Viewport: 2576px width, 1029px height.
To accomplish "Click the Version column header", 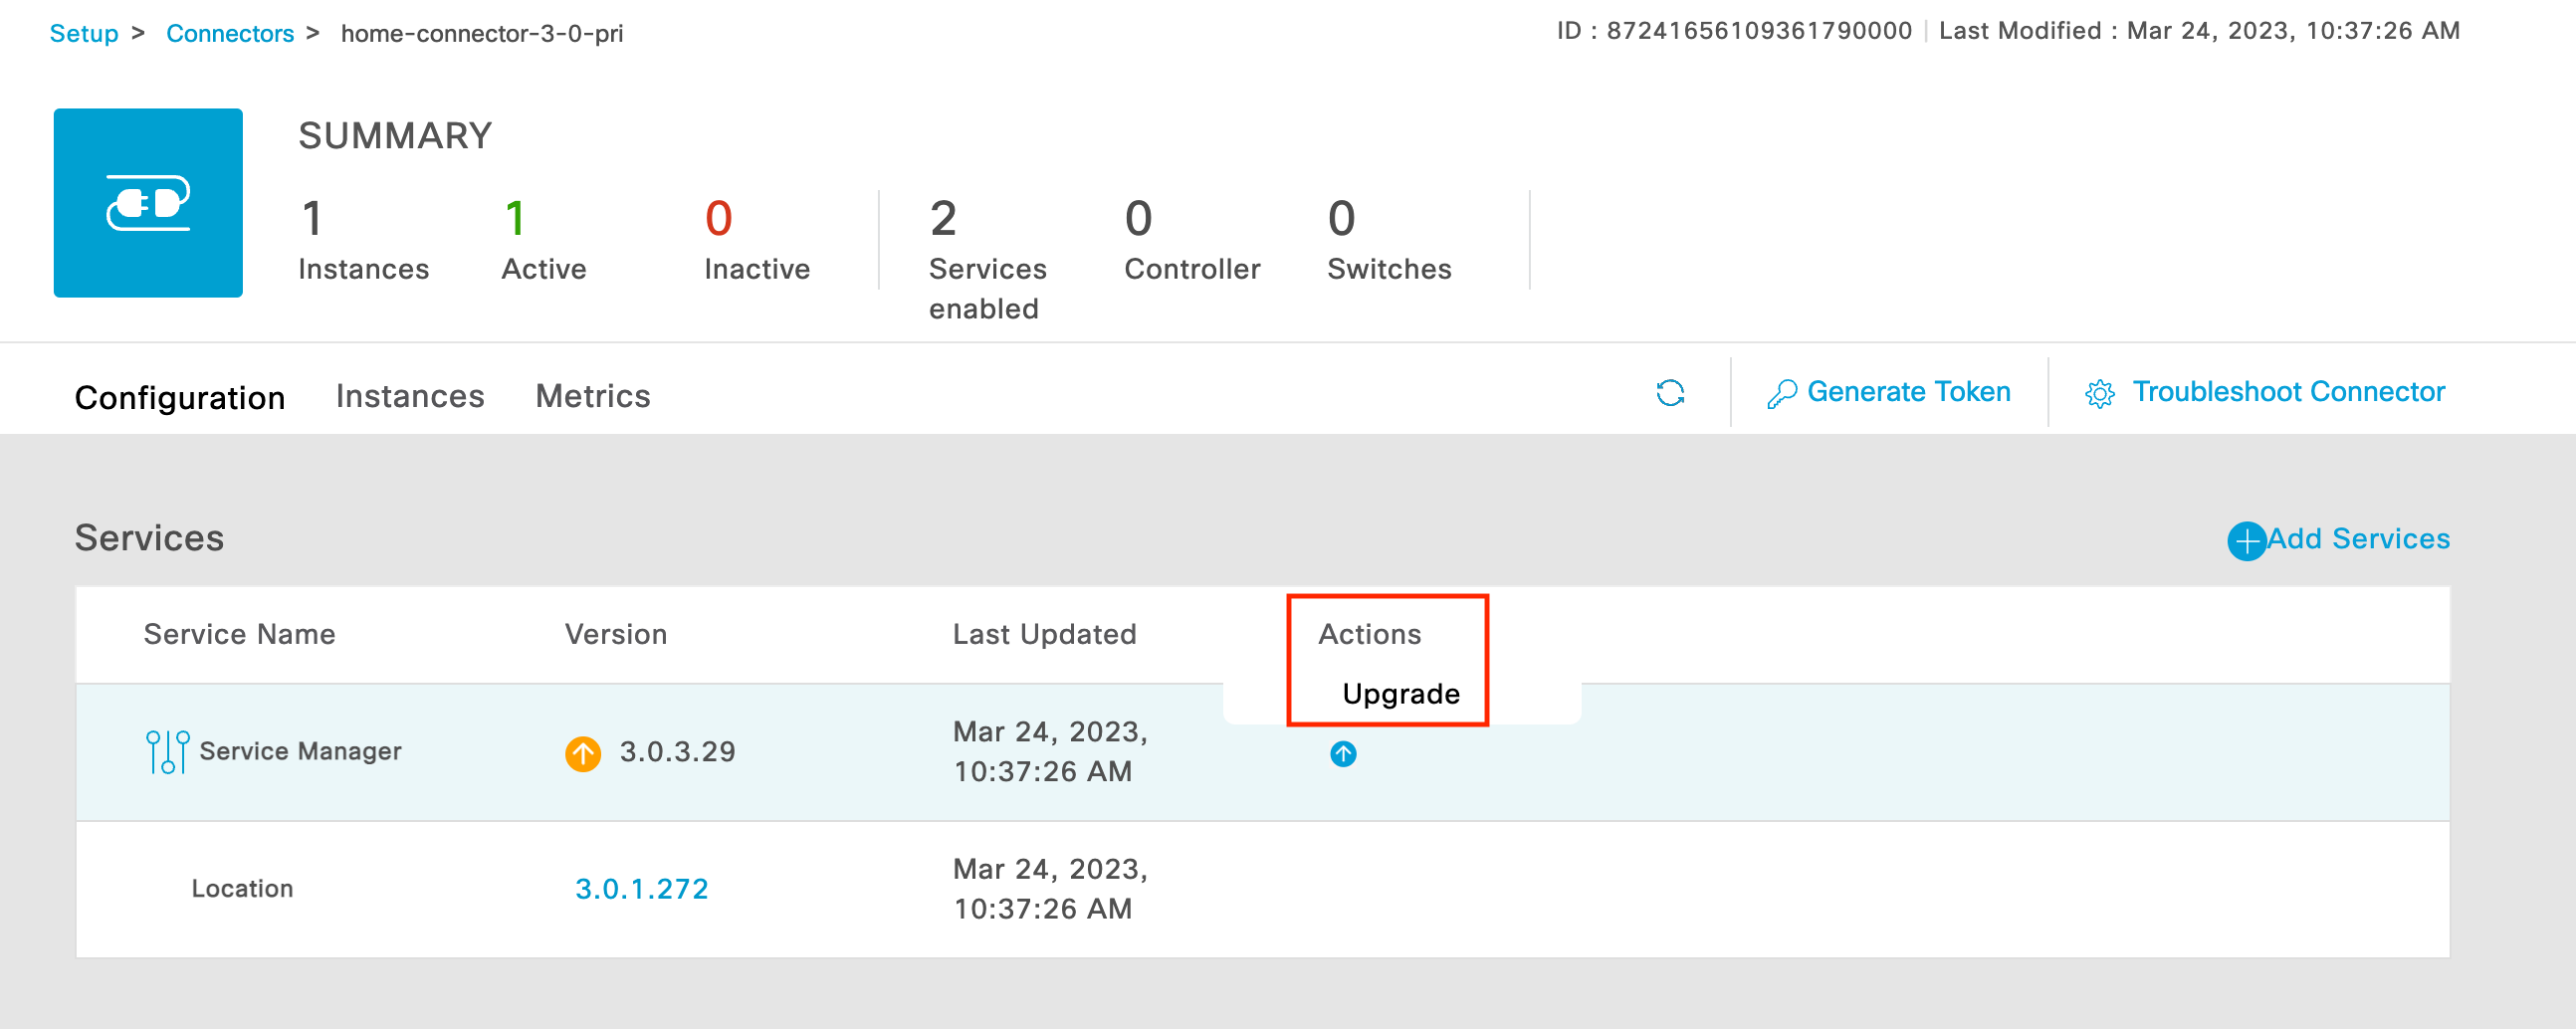I will tap(615, 634).
